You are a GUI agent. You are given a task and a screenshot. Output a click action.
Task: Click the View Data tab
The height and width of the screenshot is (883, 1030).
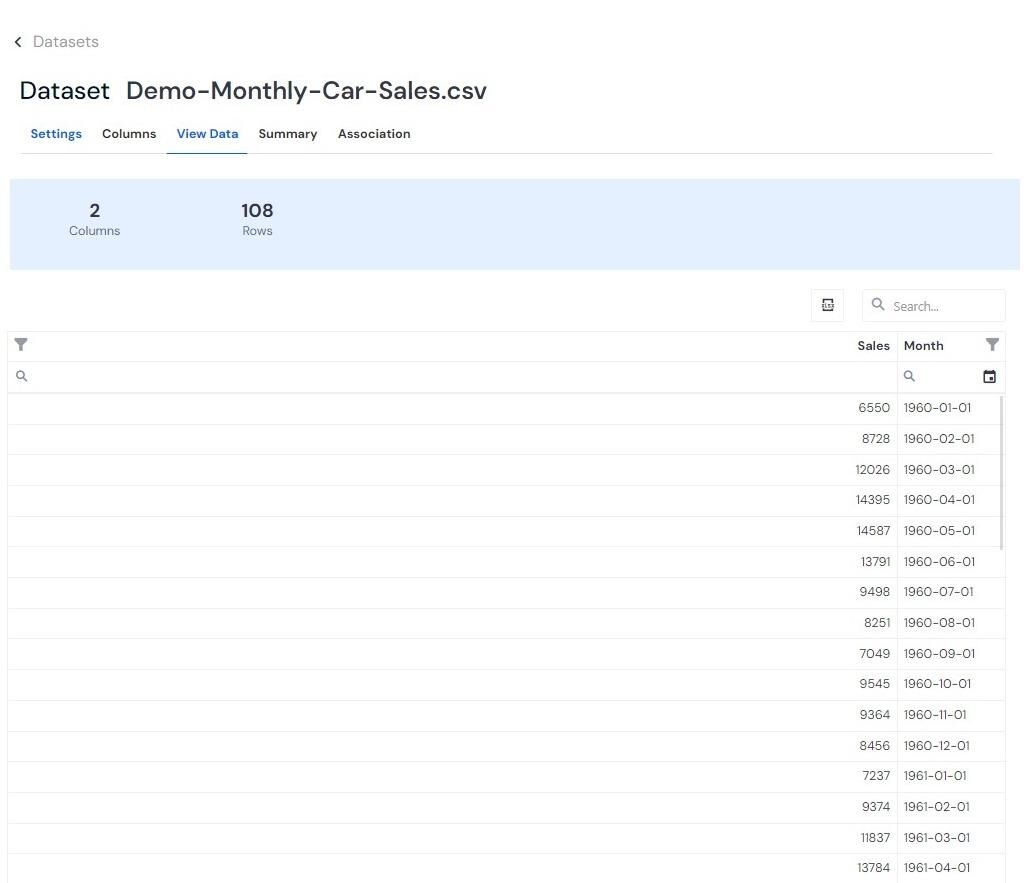pos(207,134)
